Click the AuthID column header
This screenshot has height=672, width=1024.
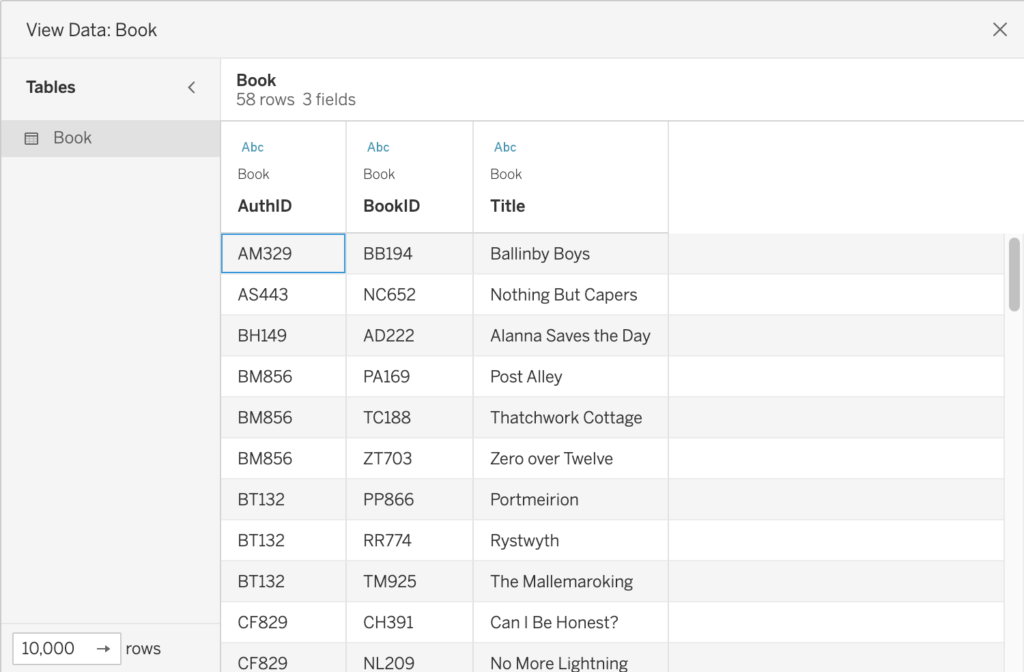click(265, 206)
